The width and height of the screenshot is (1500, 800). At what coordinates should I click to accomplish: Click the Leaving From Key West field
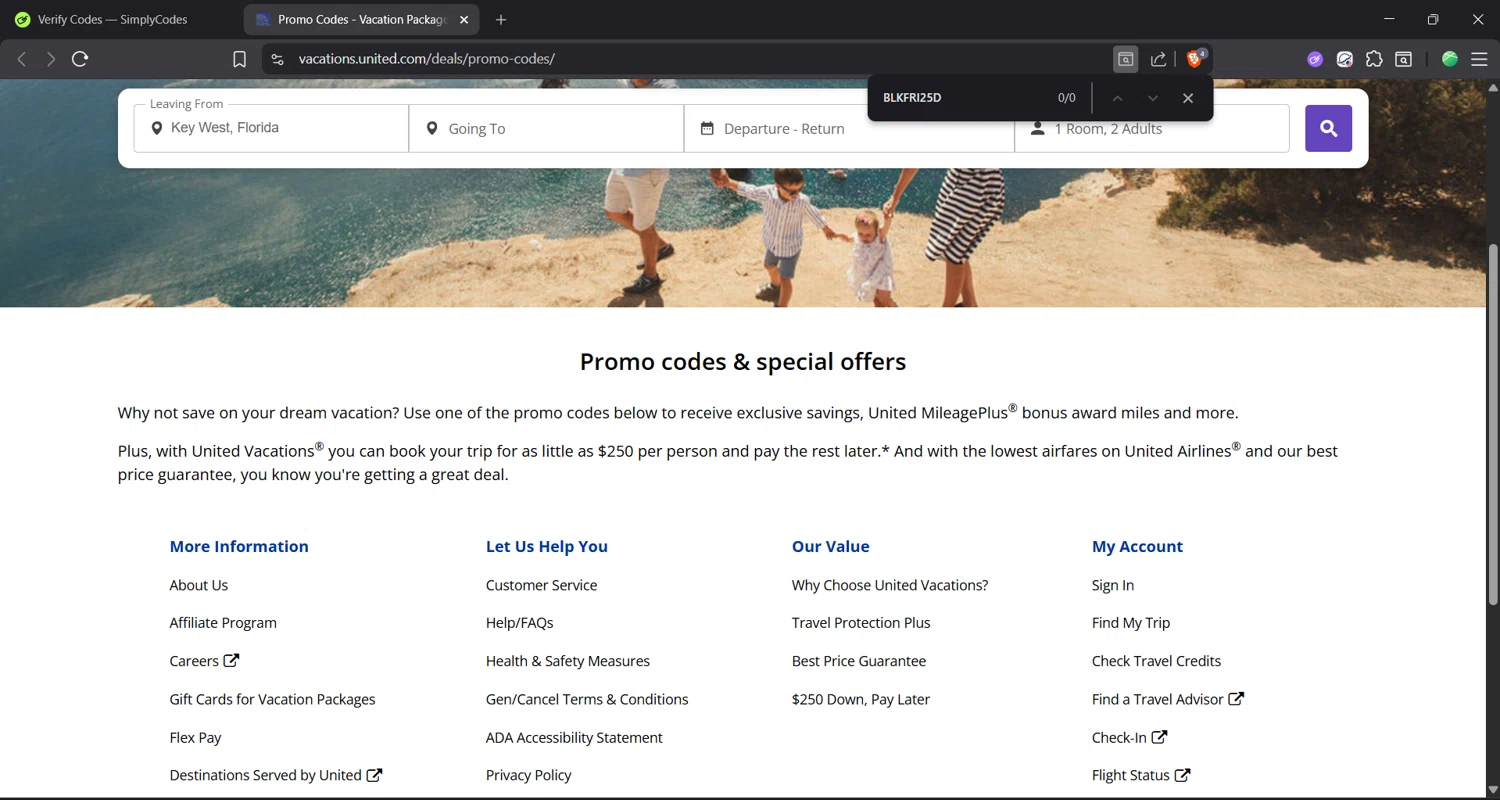click(271, 128)
